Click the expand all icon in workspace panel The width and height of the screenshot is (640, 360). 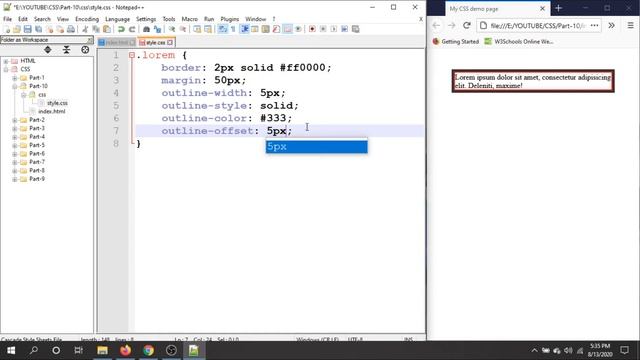[48, 50]
